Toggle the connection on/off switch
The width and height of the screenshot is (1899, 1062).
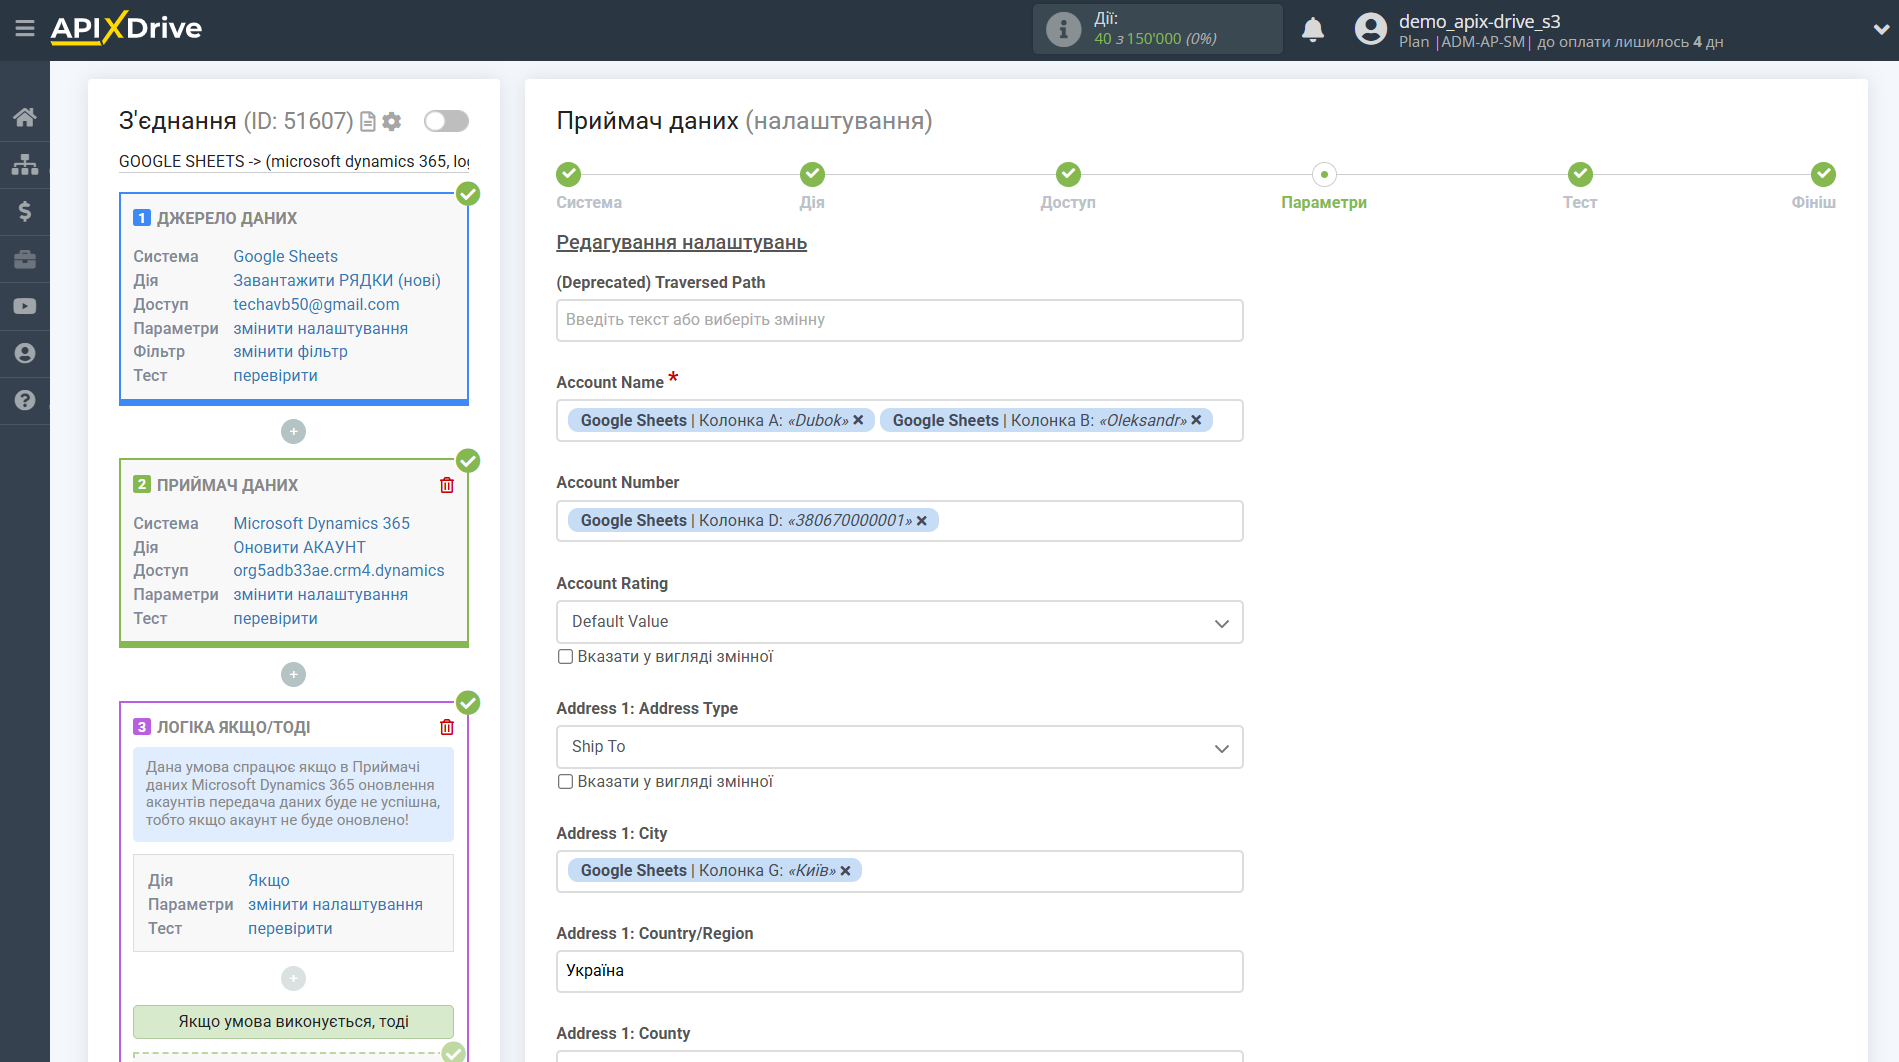click(x=446, y=121)
